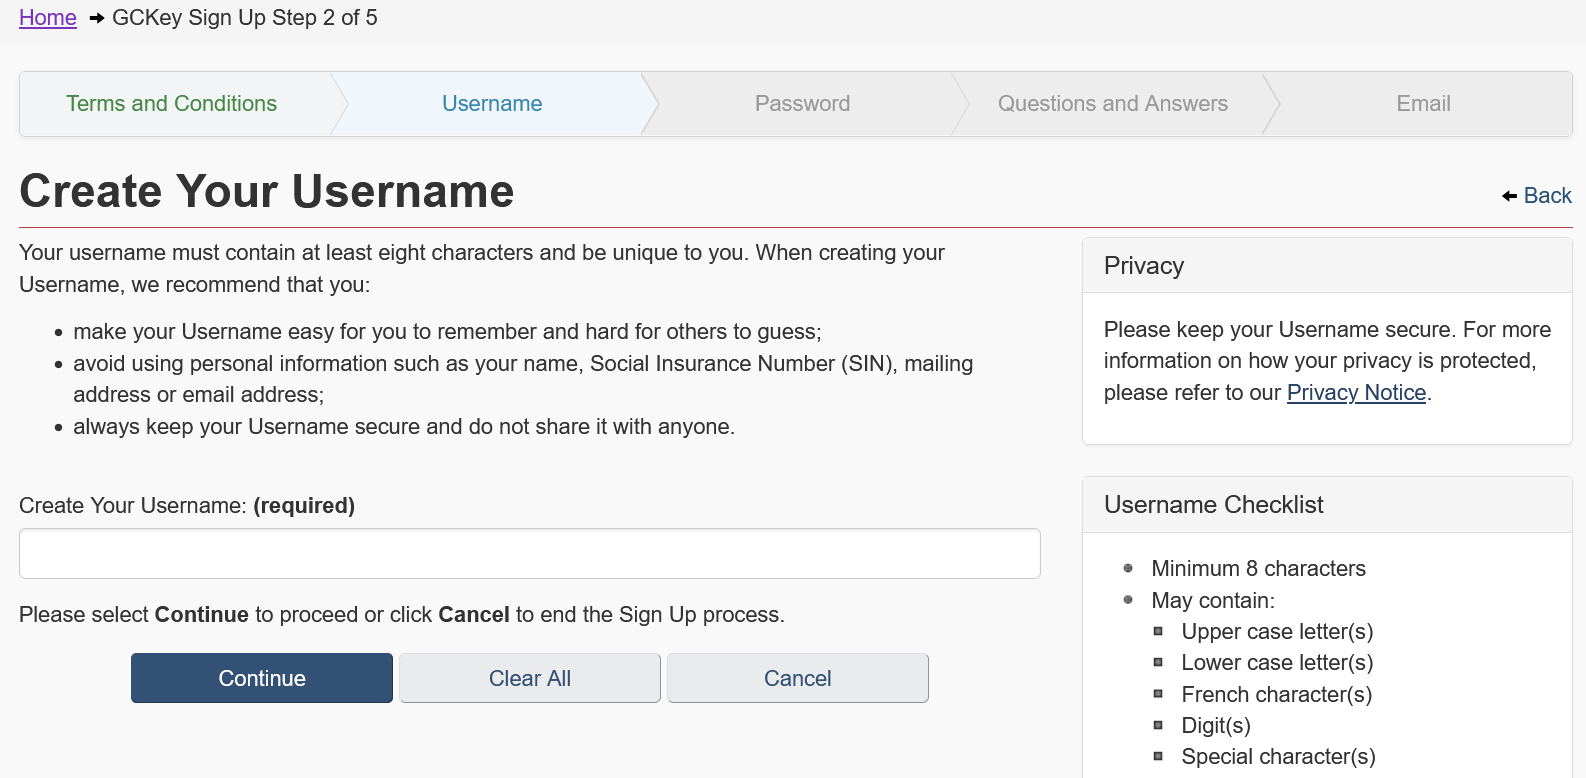This screenshot has width=1586, height=778.
Task: Click the Create Your Username page heading
Action: click(267, 191)
